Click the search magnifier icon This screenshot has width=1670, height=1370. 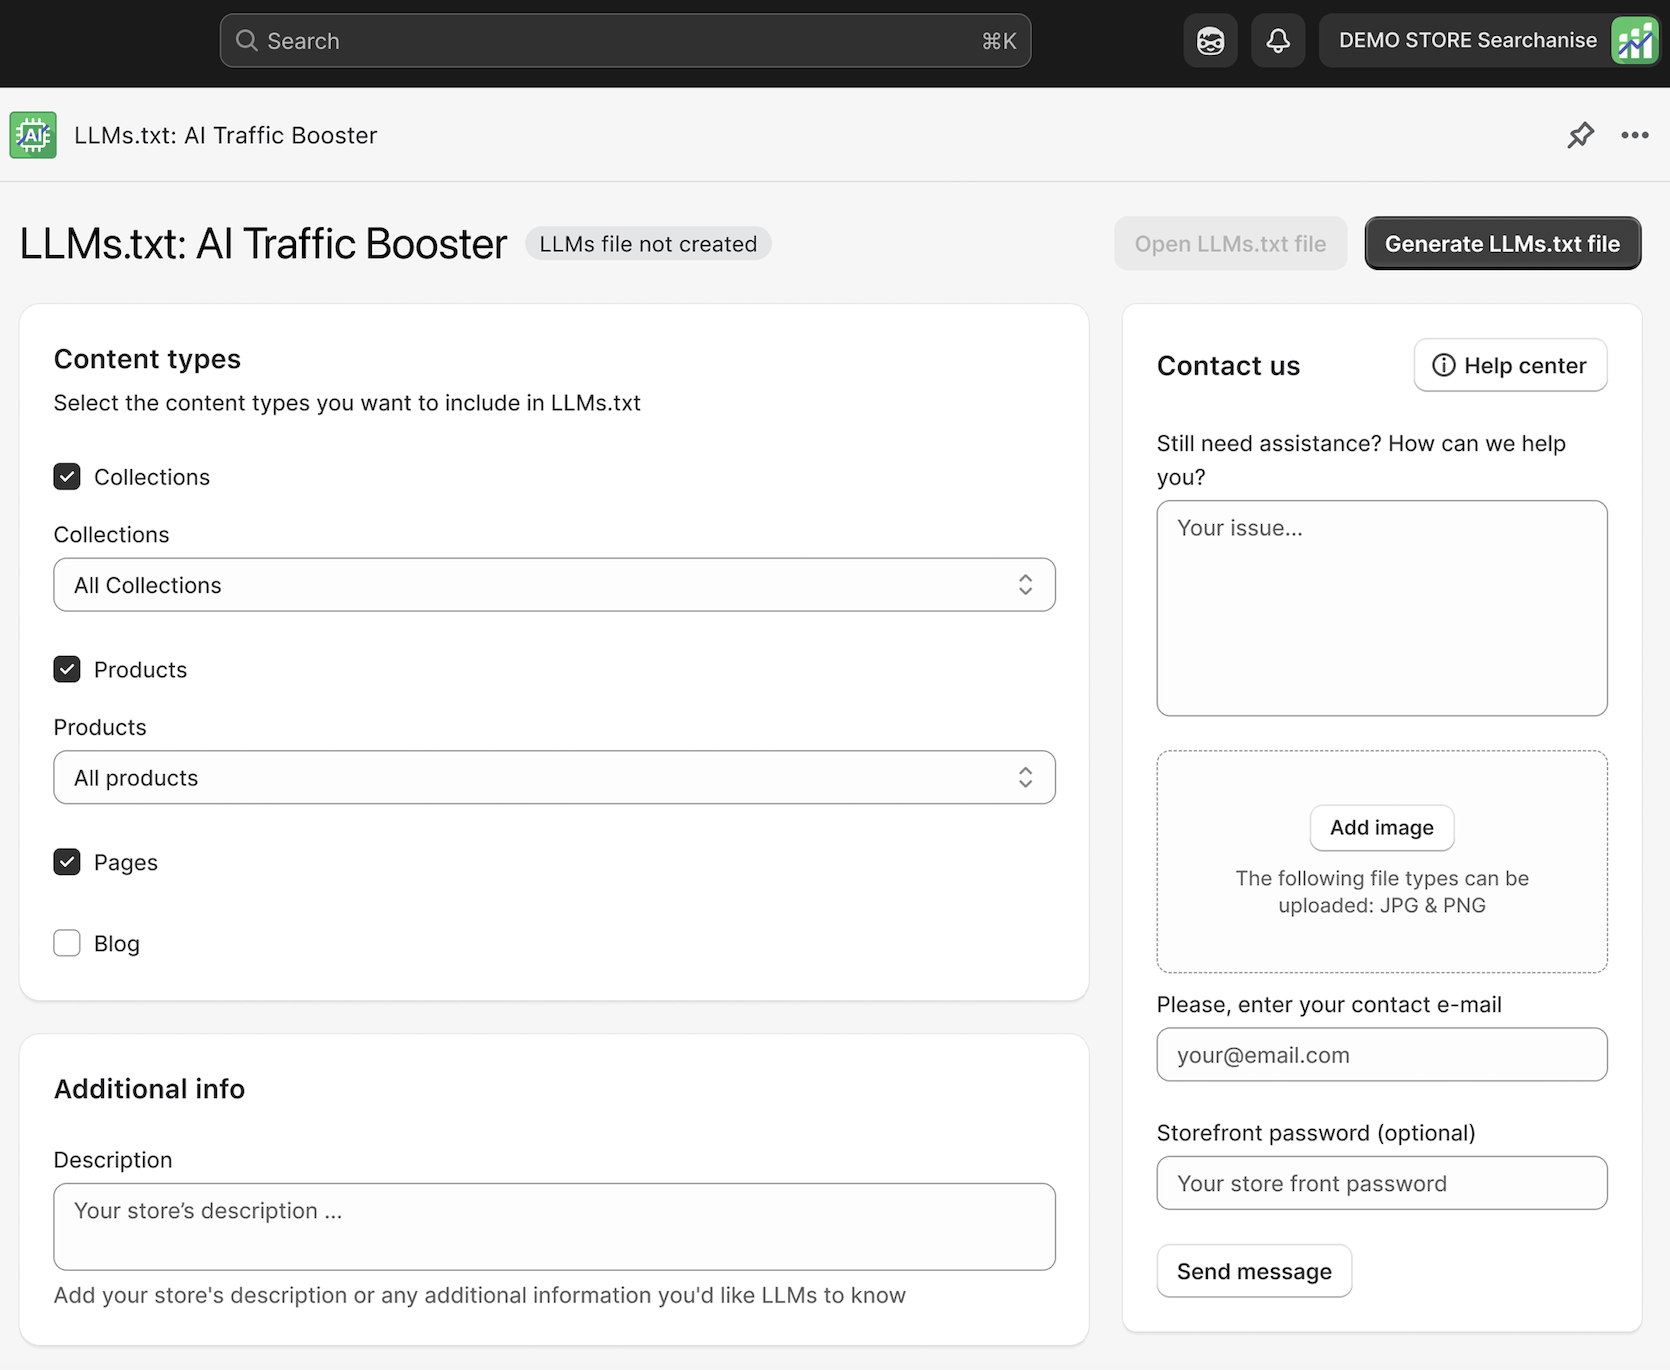[x=246, y=40]
